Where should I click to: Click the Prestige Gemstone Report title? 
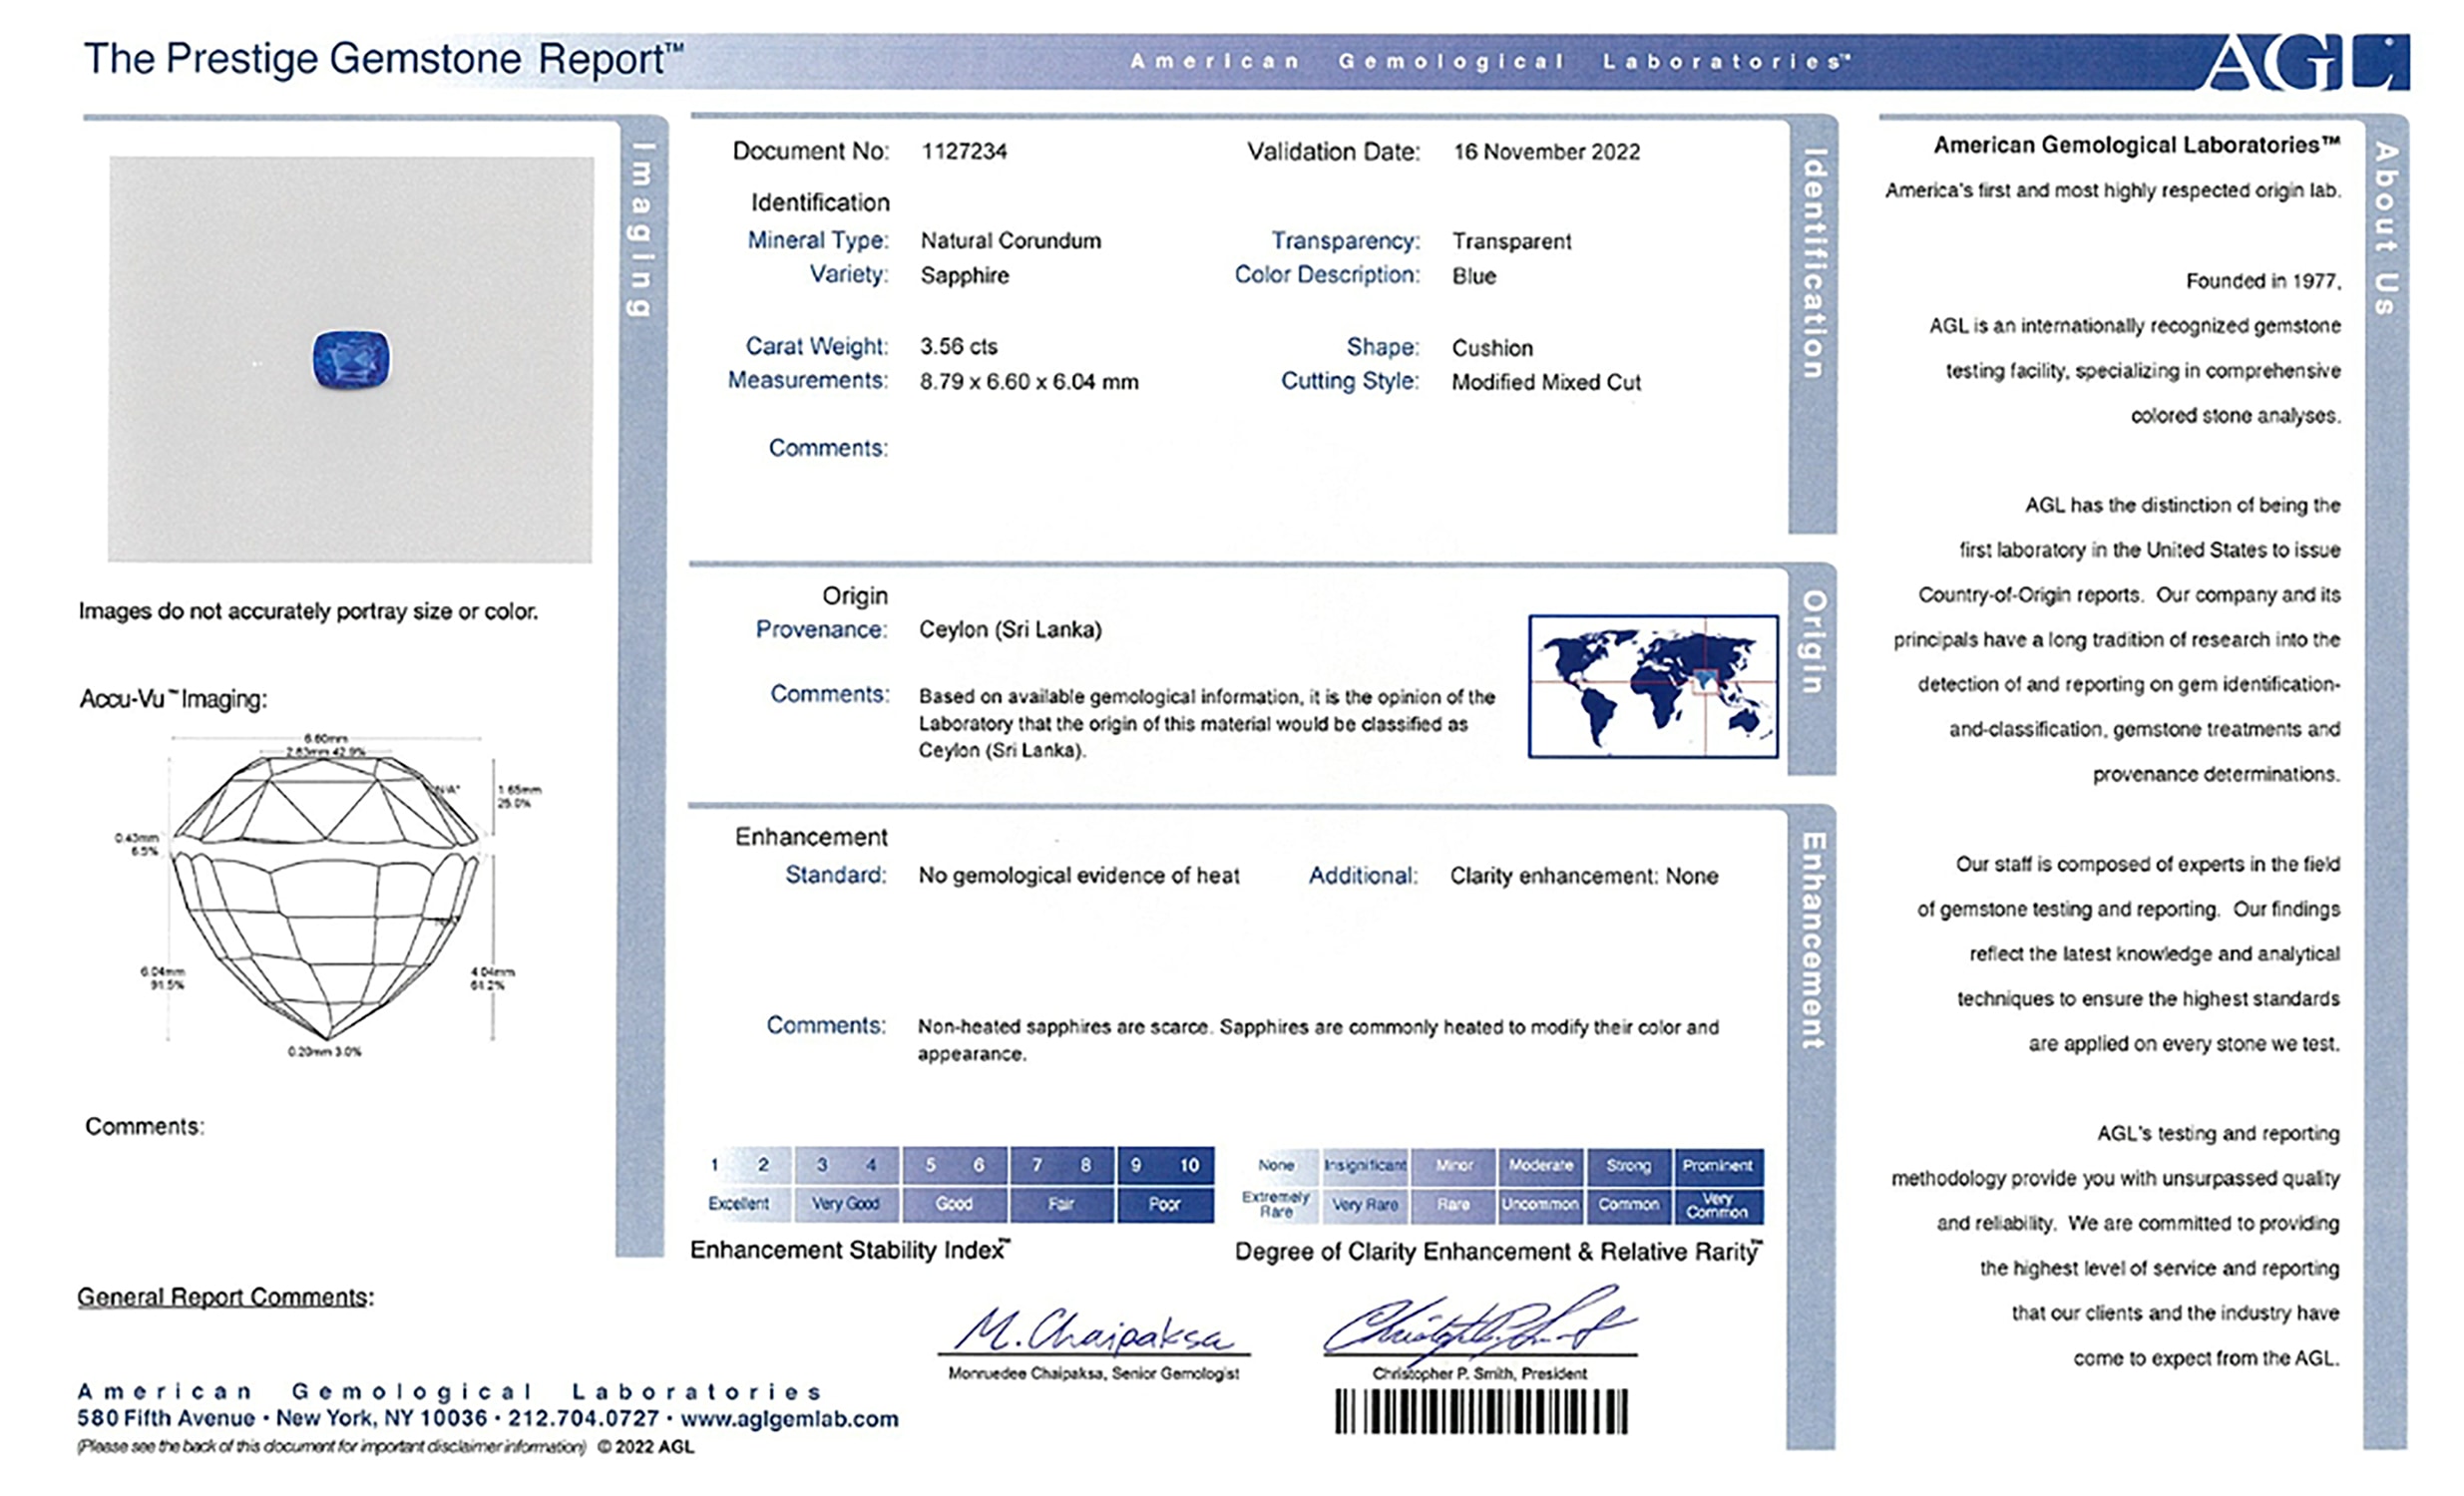point(383,59)
